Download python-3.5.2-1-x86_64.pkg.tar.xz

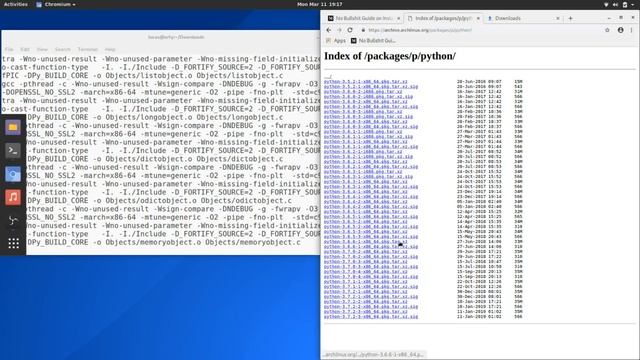(x=366, y=82)
